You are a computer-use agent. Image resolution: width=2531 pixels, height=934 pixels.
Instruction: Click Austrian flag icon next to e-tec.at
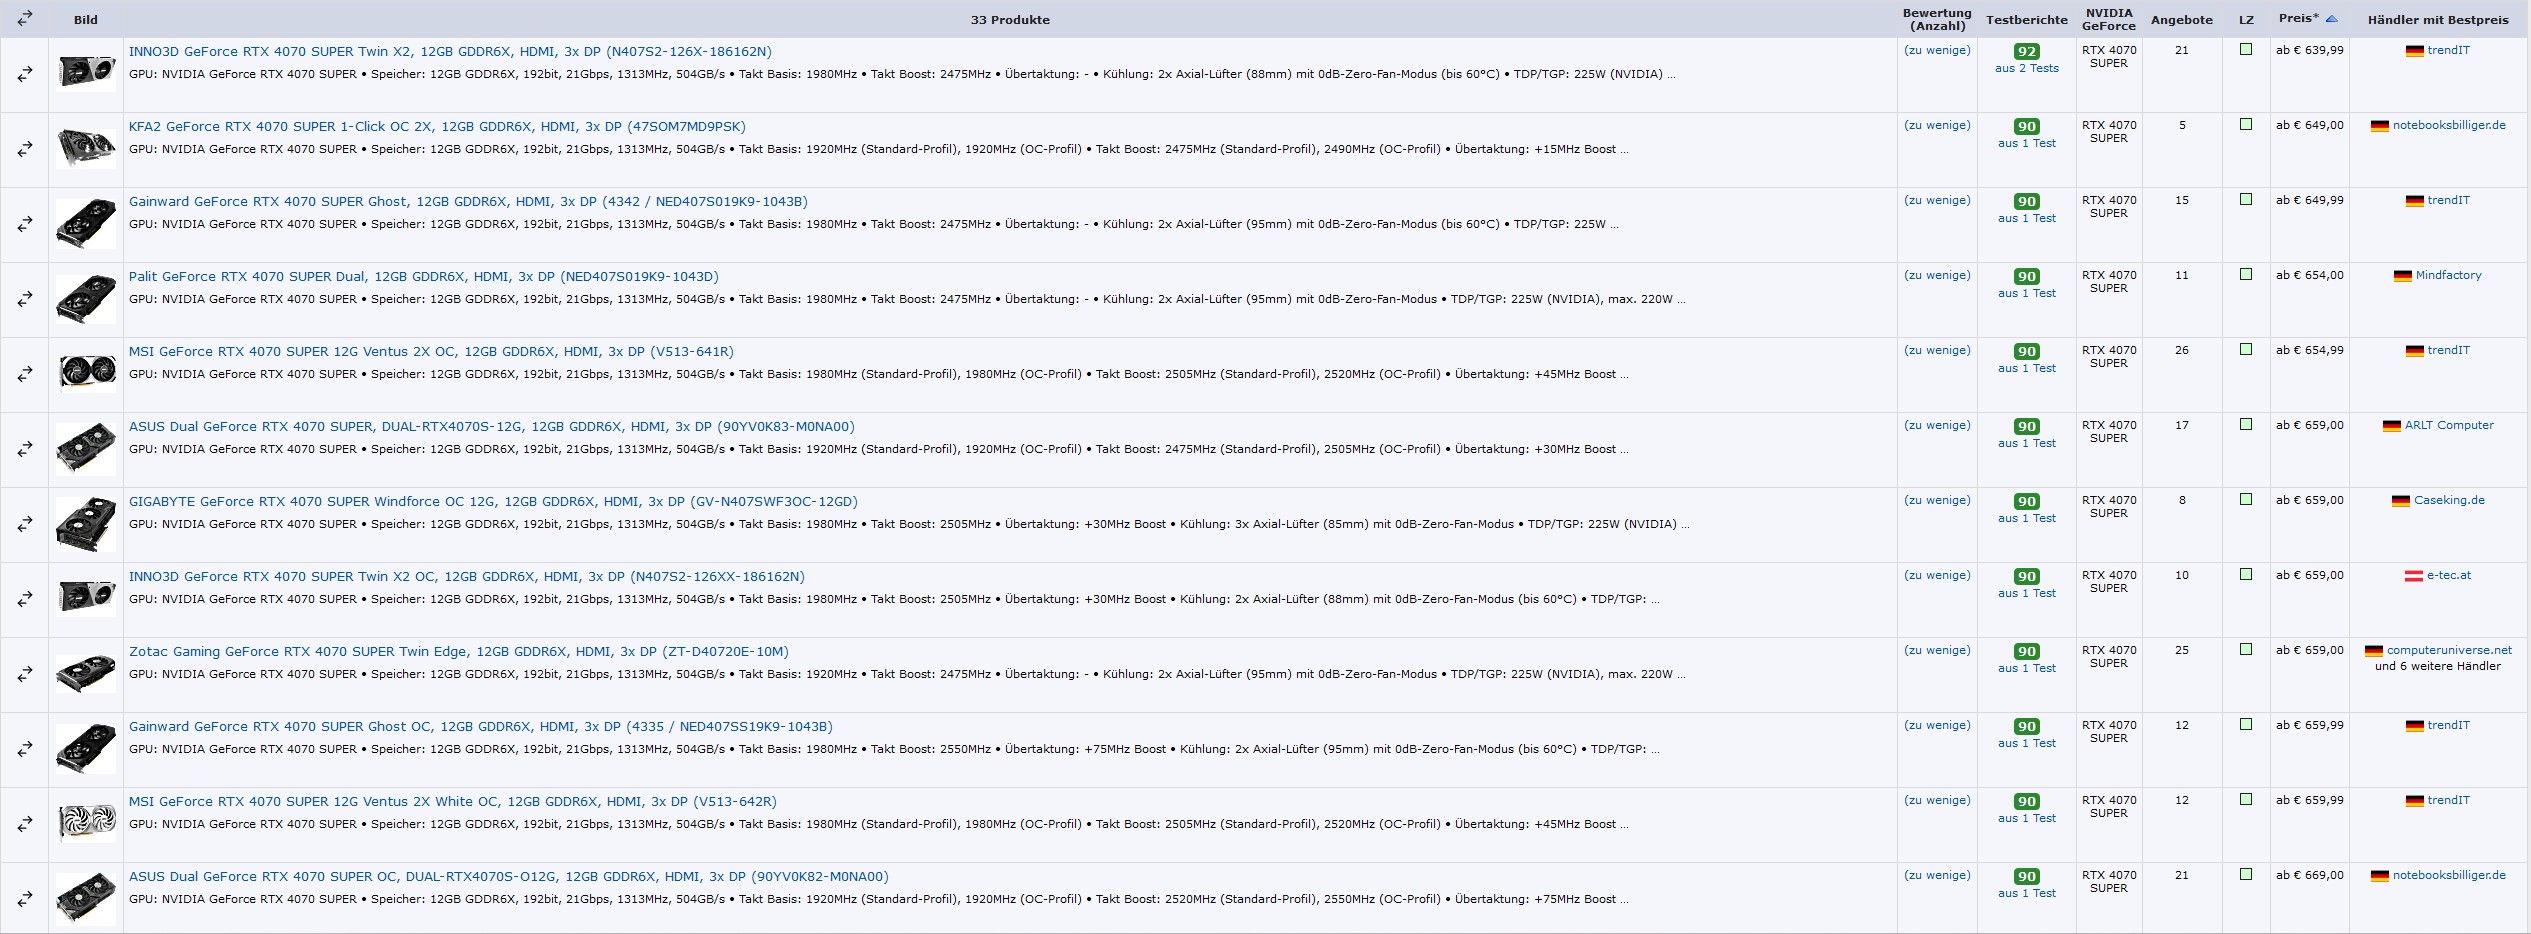tap(2414, 576)
